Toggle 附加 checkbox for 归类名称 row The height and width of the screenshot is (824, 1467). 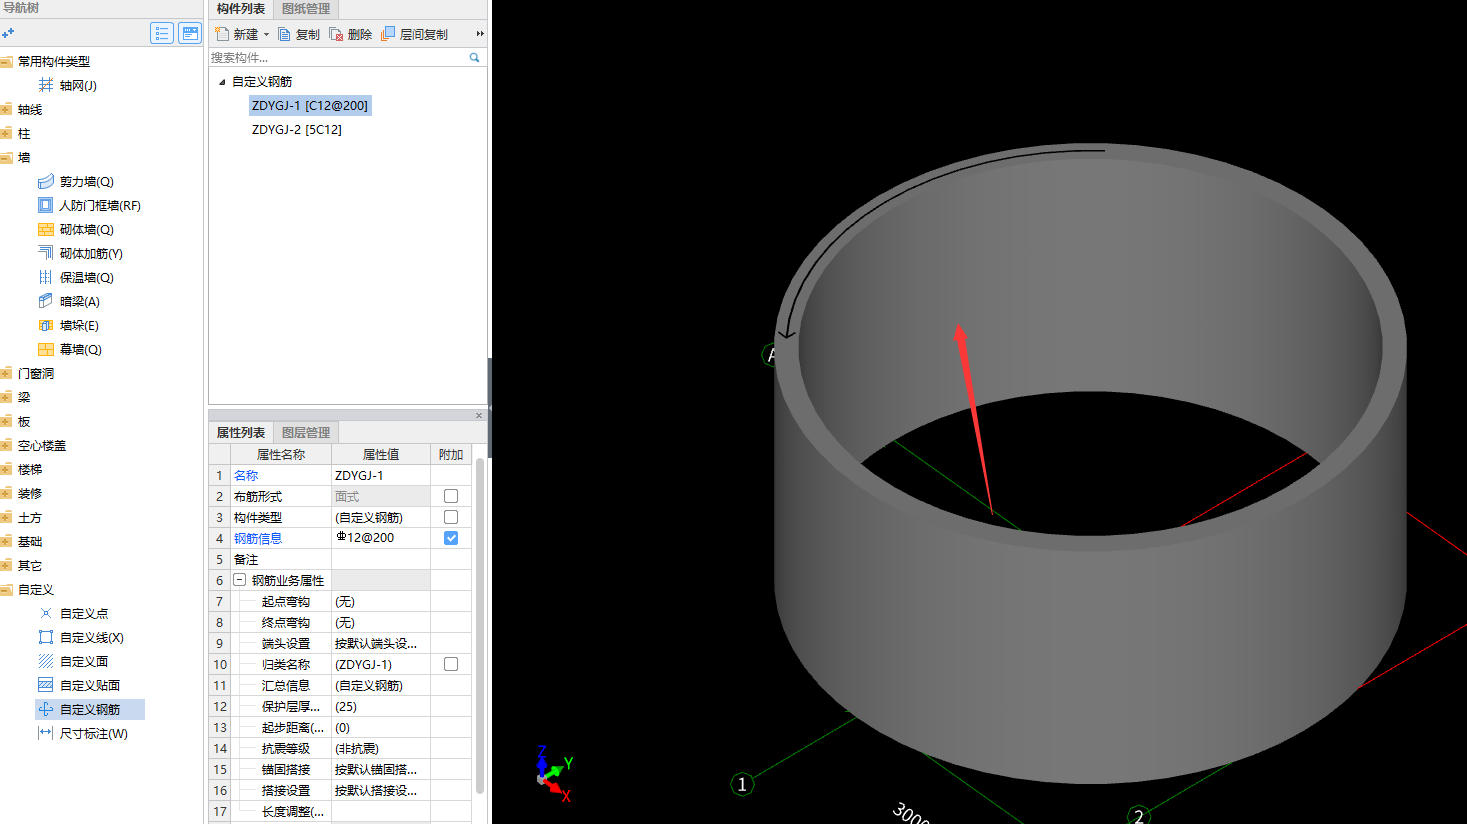click(x=451, y=664)
